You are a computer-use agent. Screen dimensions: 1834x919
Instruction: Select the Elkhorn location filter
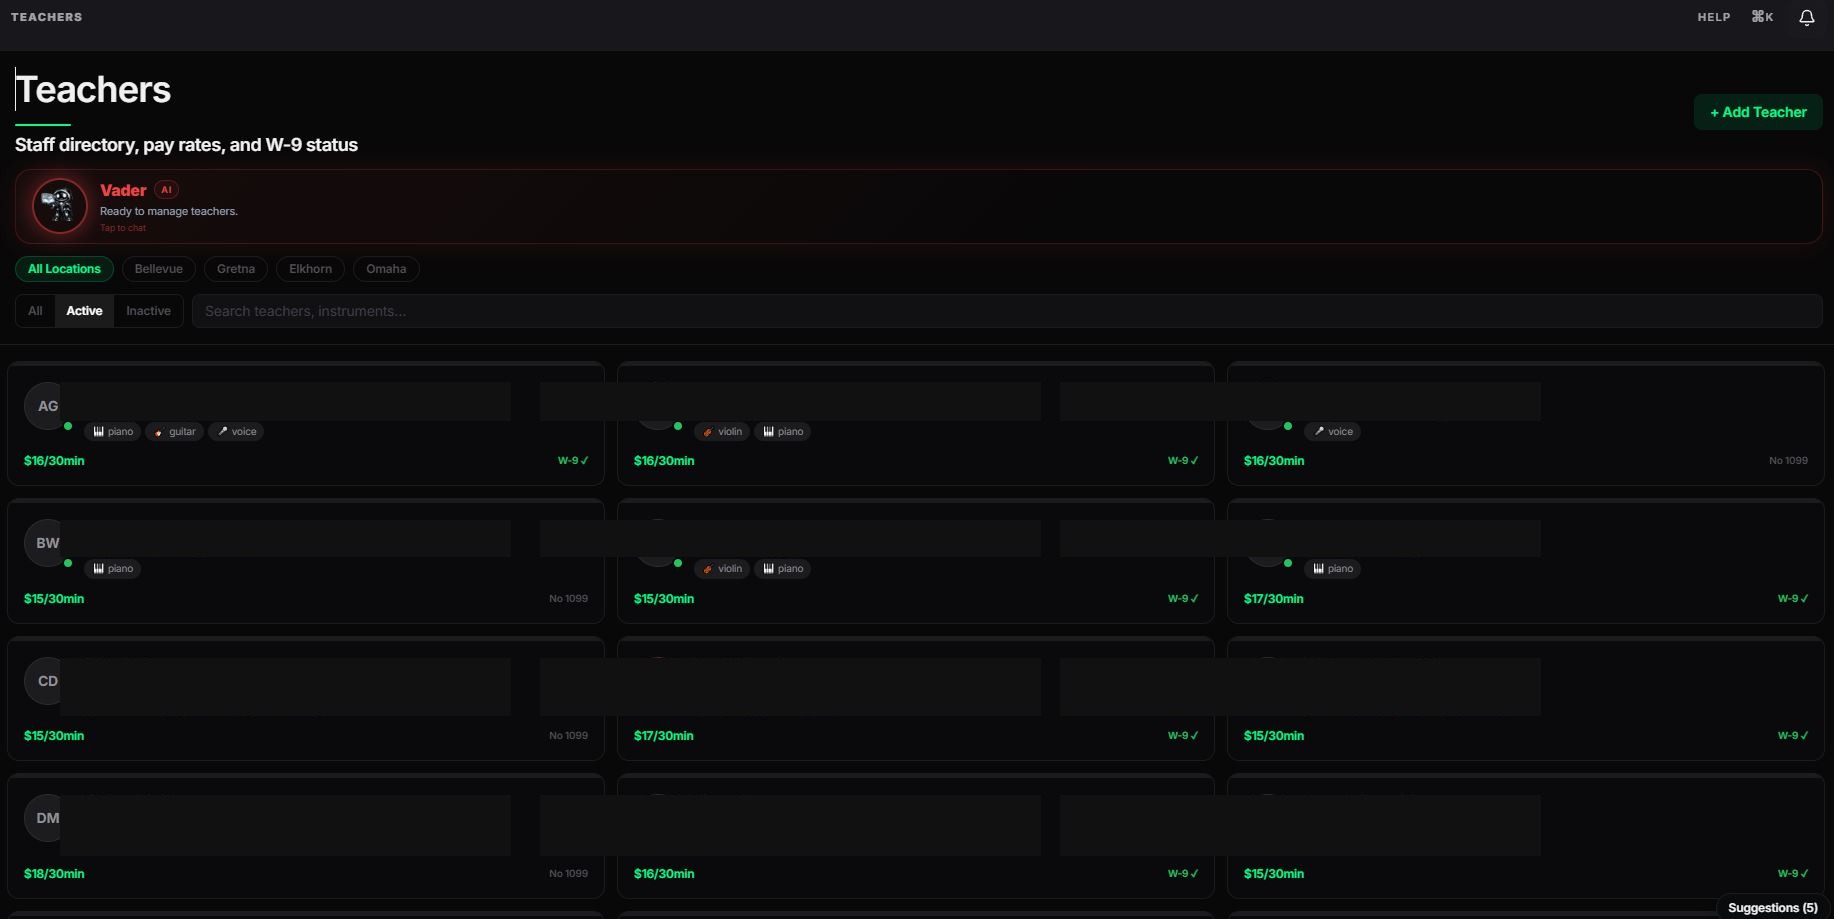point(310,269)
